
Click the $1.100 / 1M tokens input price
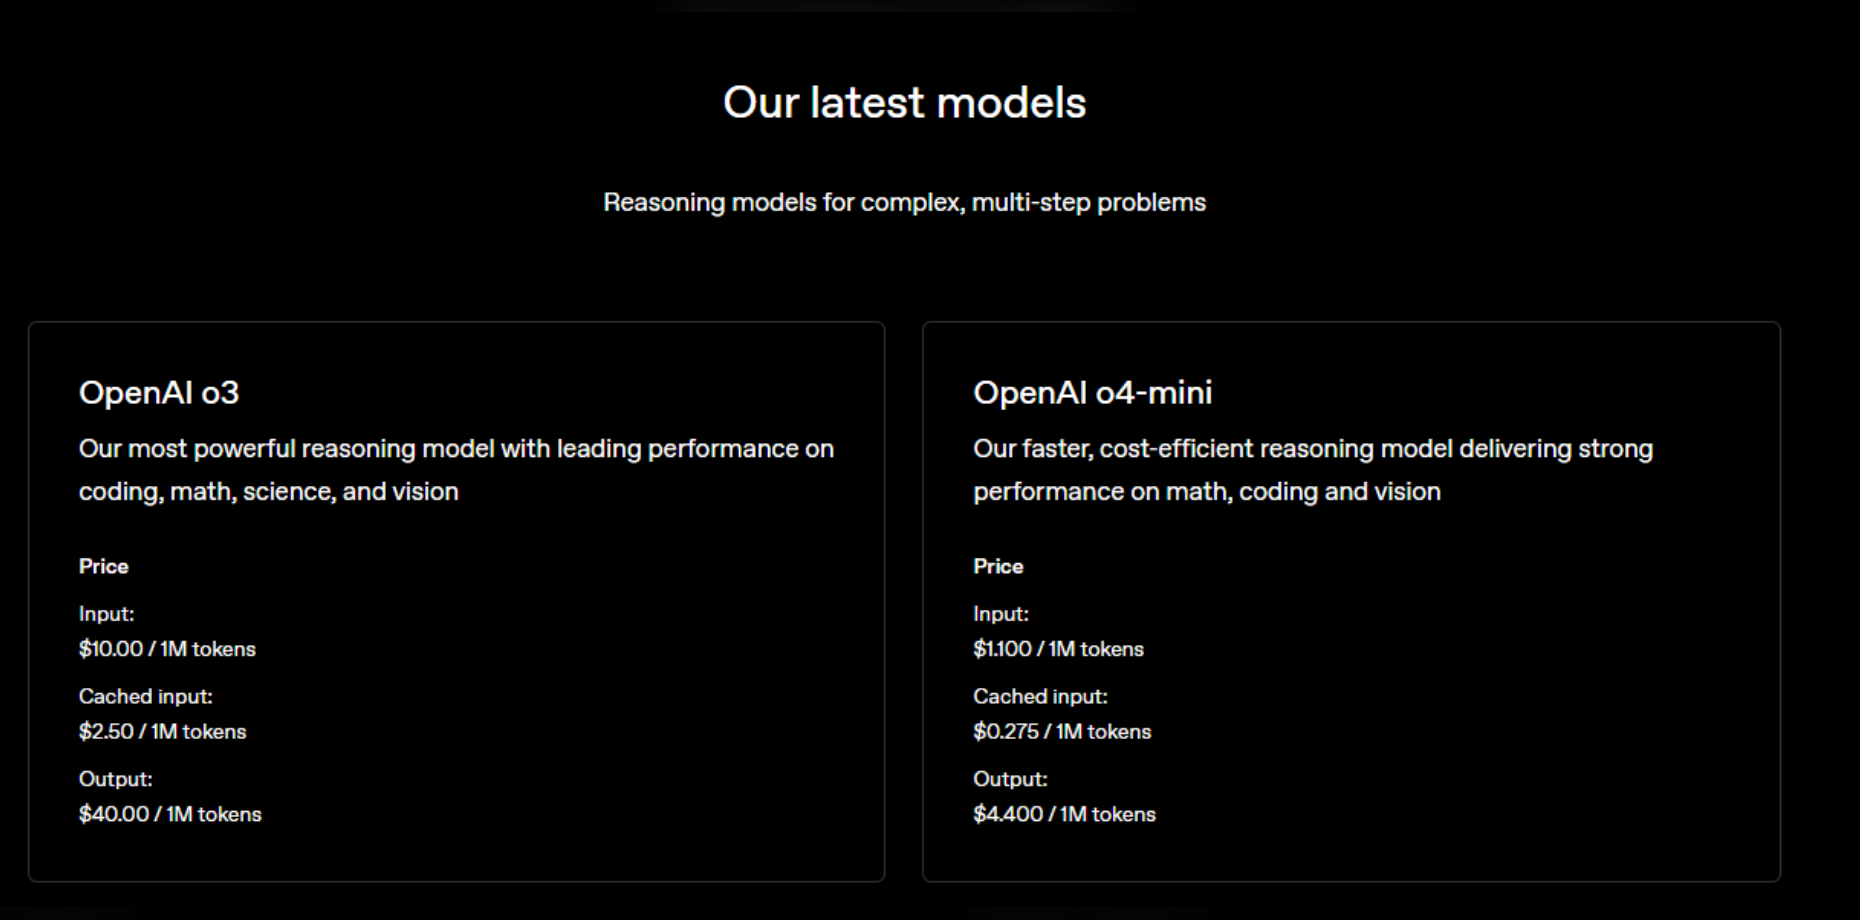(x=1058, y=649)
